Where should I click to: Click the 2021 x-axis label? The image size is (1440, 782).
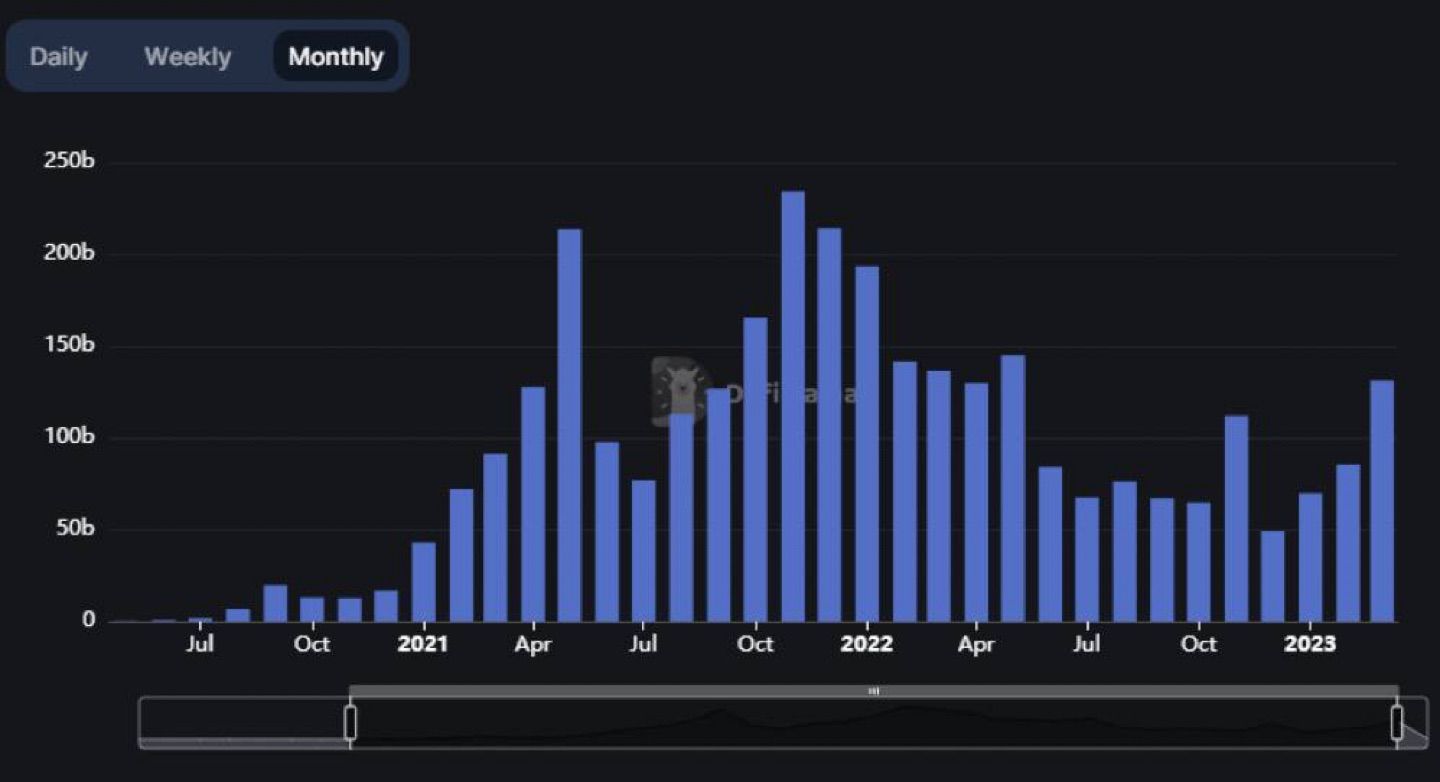coord(423,644)
